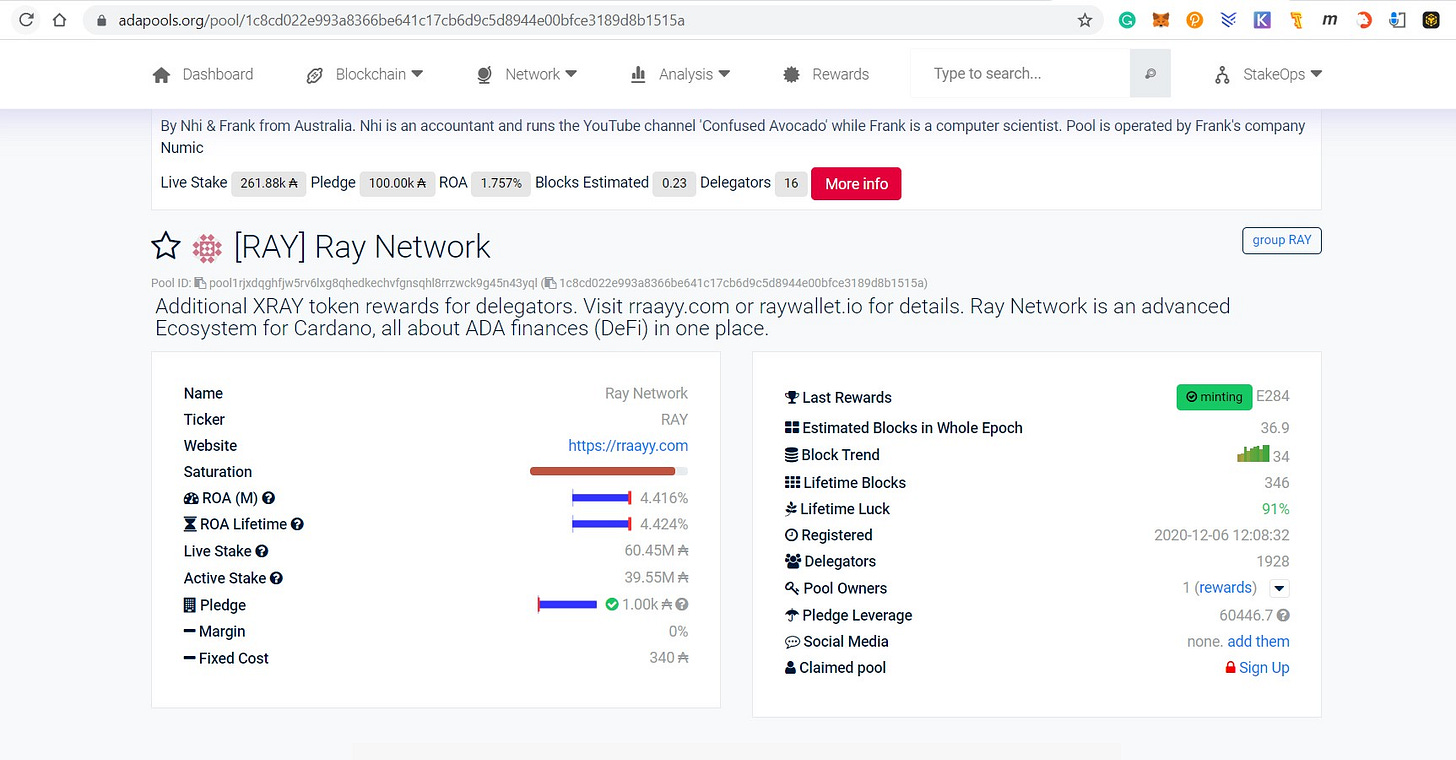Click add them social media link
The image size is (1456, 760).
click(x=1258, y=641)
